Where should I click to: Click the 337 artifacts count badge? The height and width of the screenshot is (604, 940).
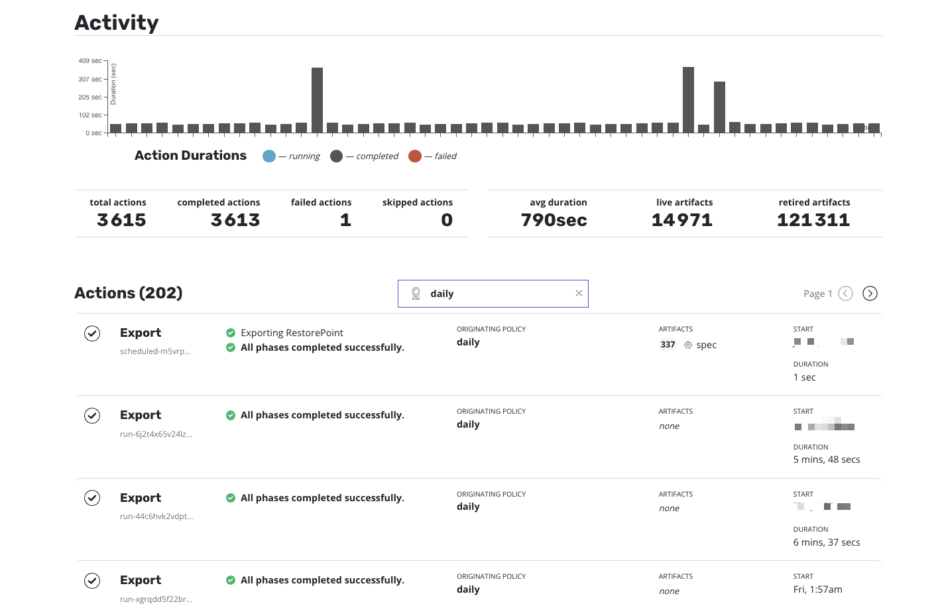[668, 345]
